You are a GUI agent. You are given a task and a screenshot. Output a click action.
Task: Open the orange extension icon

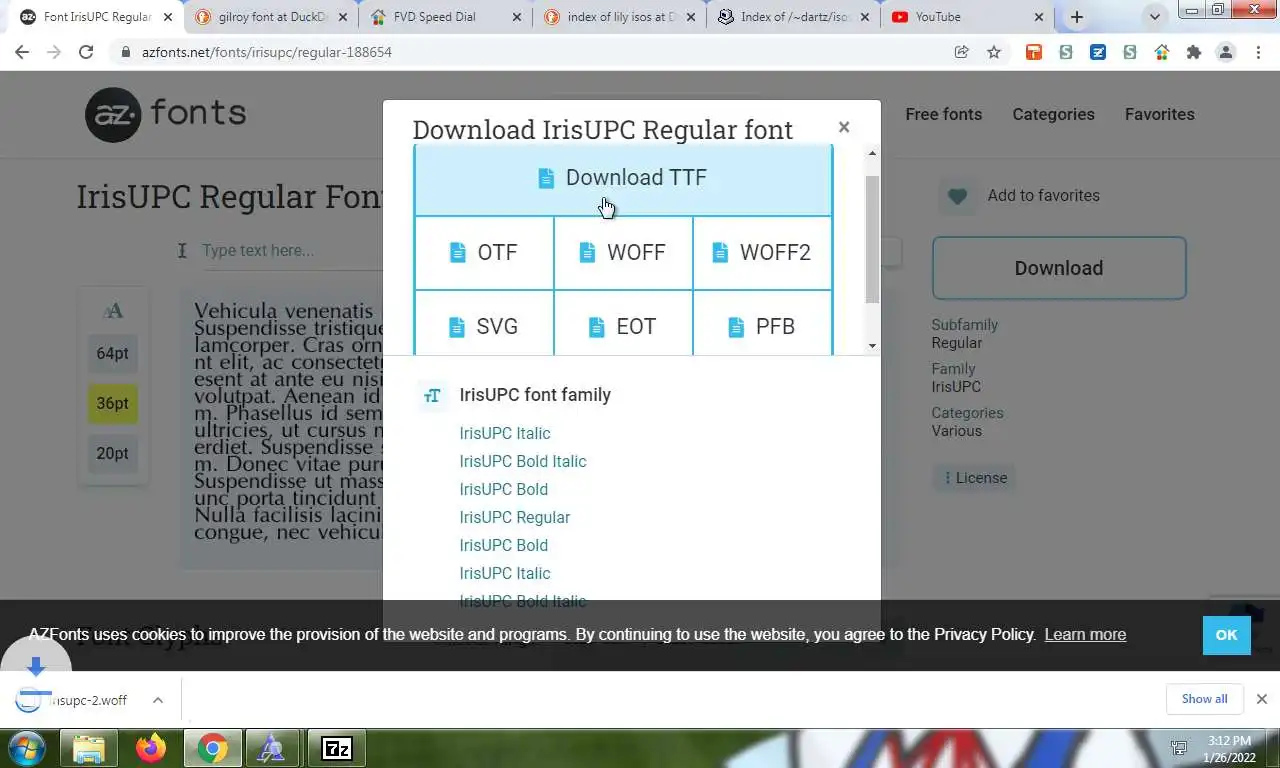(1034, 52)
